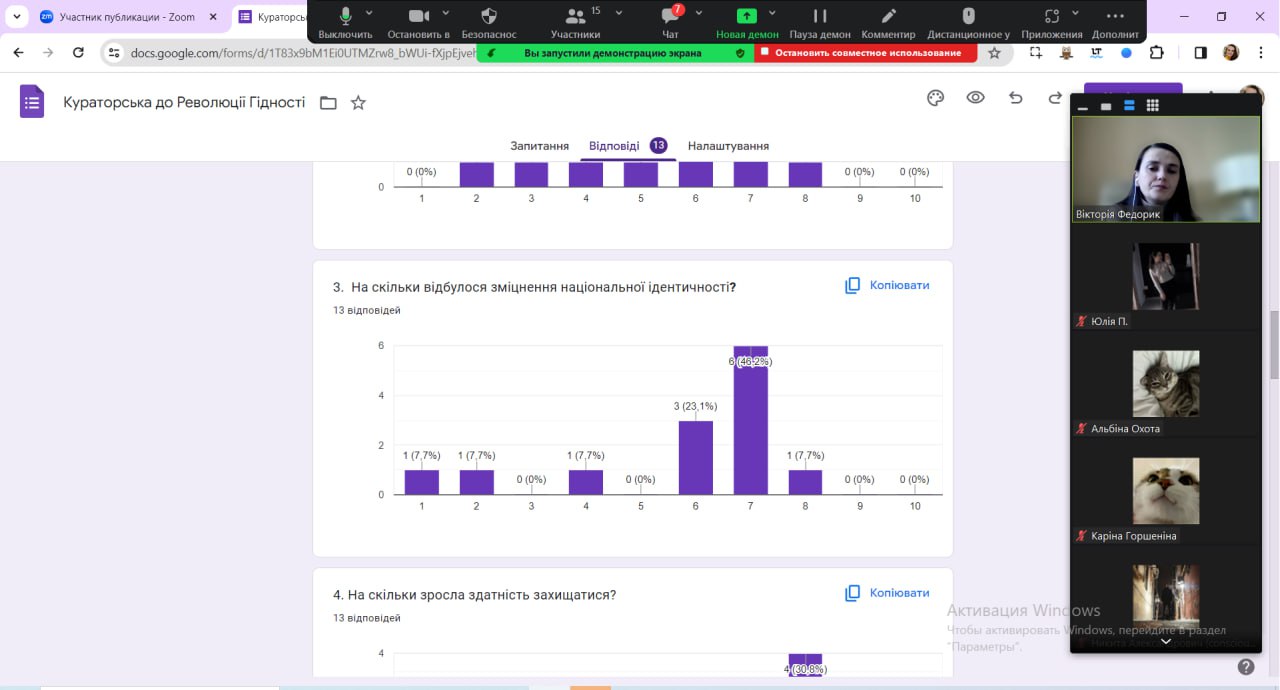Viewport: 1280px width, 690px height.
Task: Copy the question 3 chart with Копіювати
Action: click(x=887, y=285)
